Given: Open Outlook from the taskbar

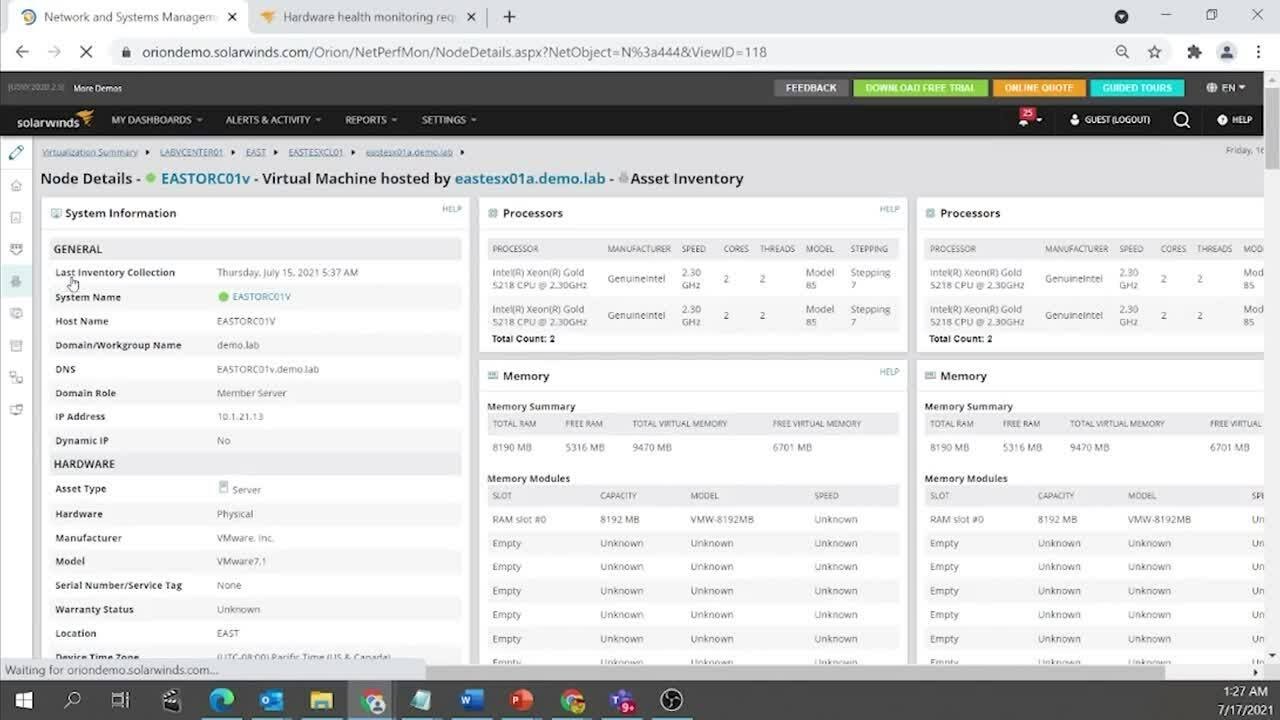Looking at the screenshot, I should click(x=271, y=700).
